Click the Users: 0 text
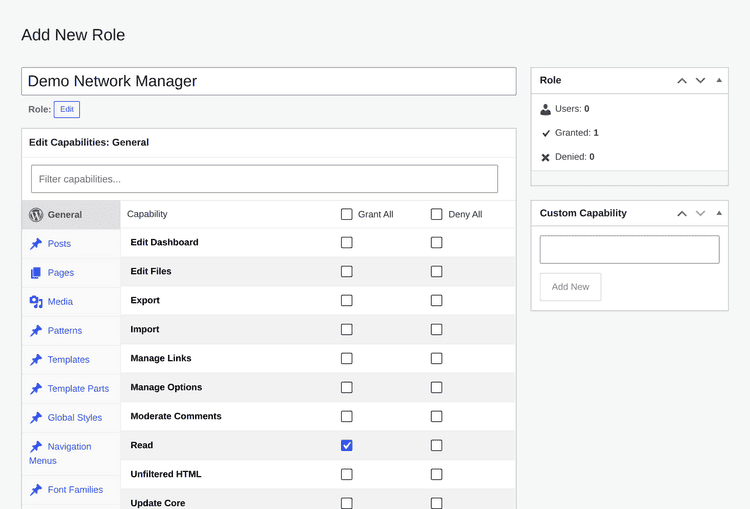This screenshot has height=509, width=750. [x=572, y=109]
